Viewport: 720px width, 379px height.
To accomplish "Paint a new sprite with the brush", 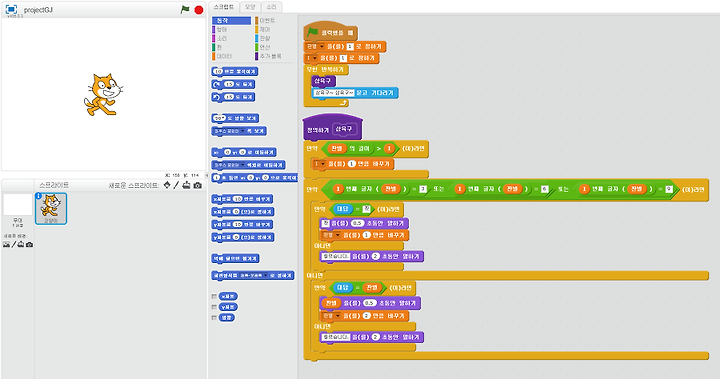I will (x=176, y=185).
